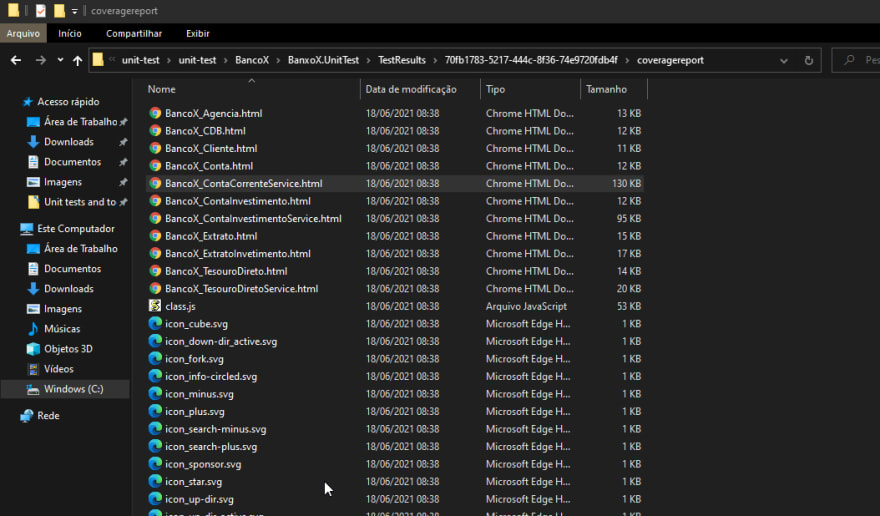Navigate to BancoX in address breadcrumb
The image size is (880, 516).
pos(252,60)
